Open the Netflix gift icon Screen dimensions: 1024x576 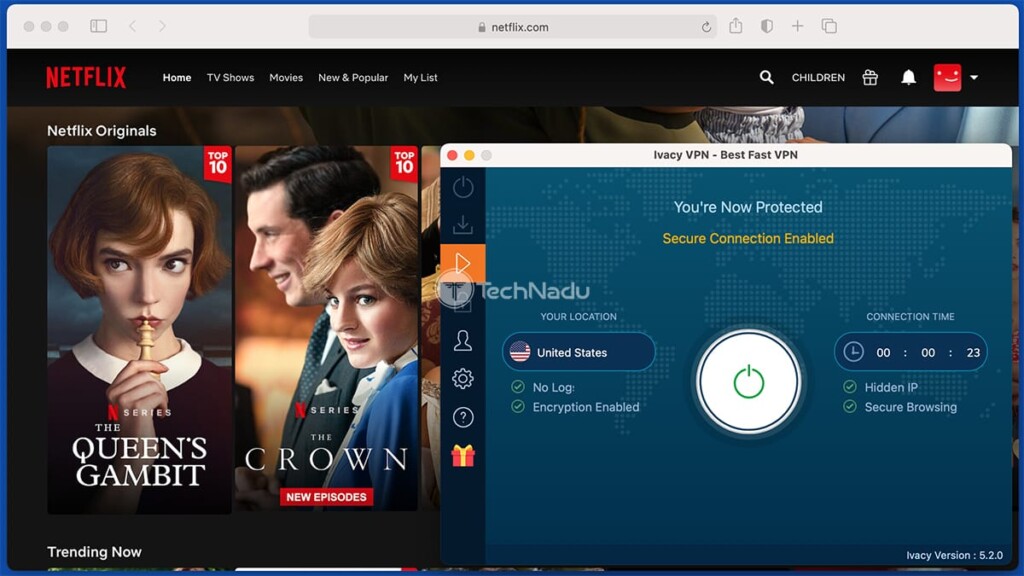tap(870, 78)
